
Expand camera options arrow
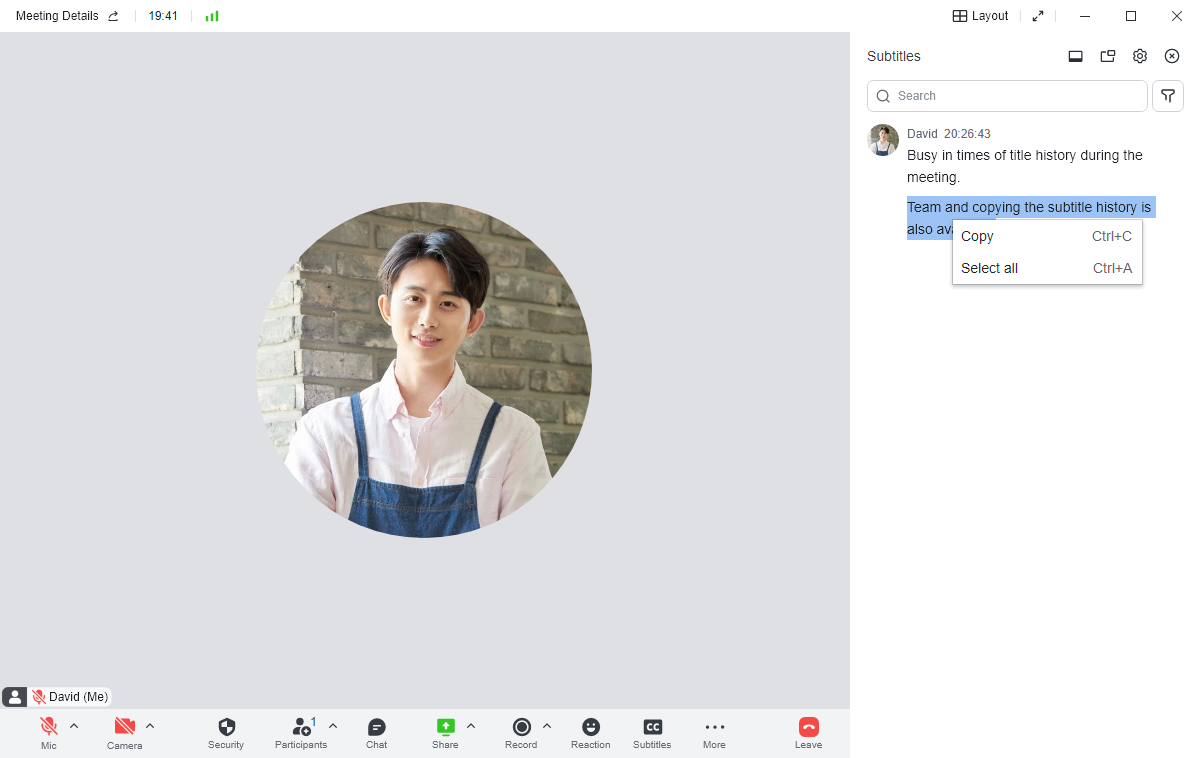(150, 726)
